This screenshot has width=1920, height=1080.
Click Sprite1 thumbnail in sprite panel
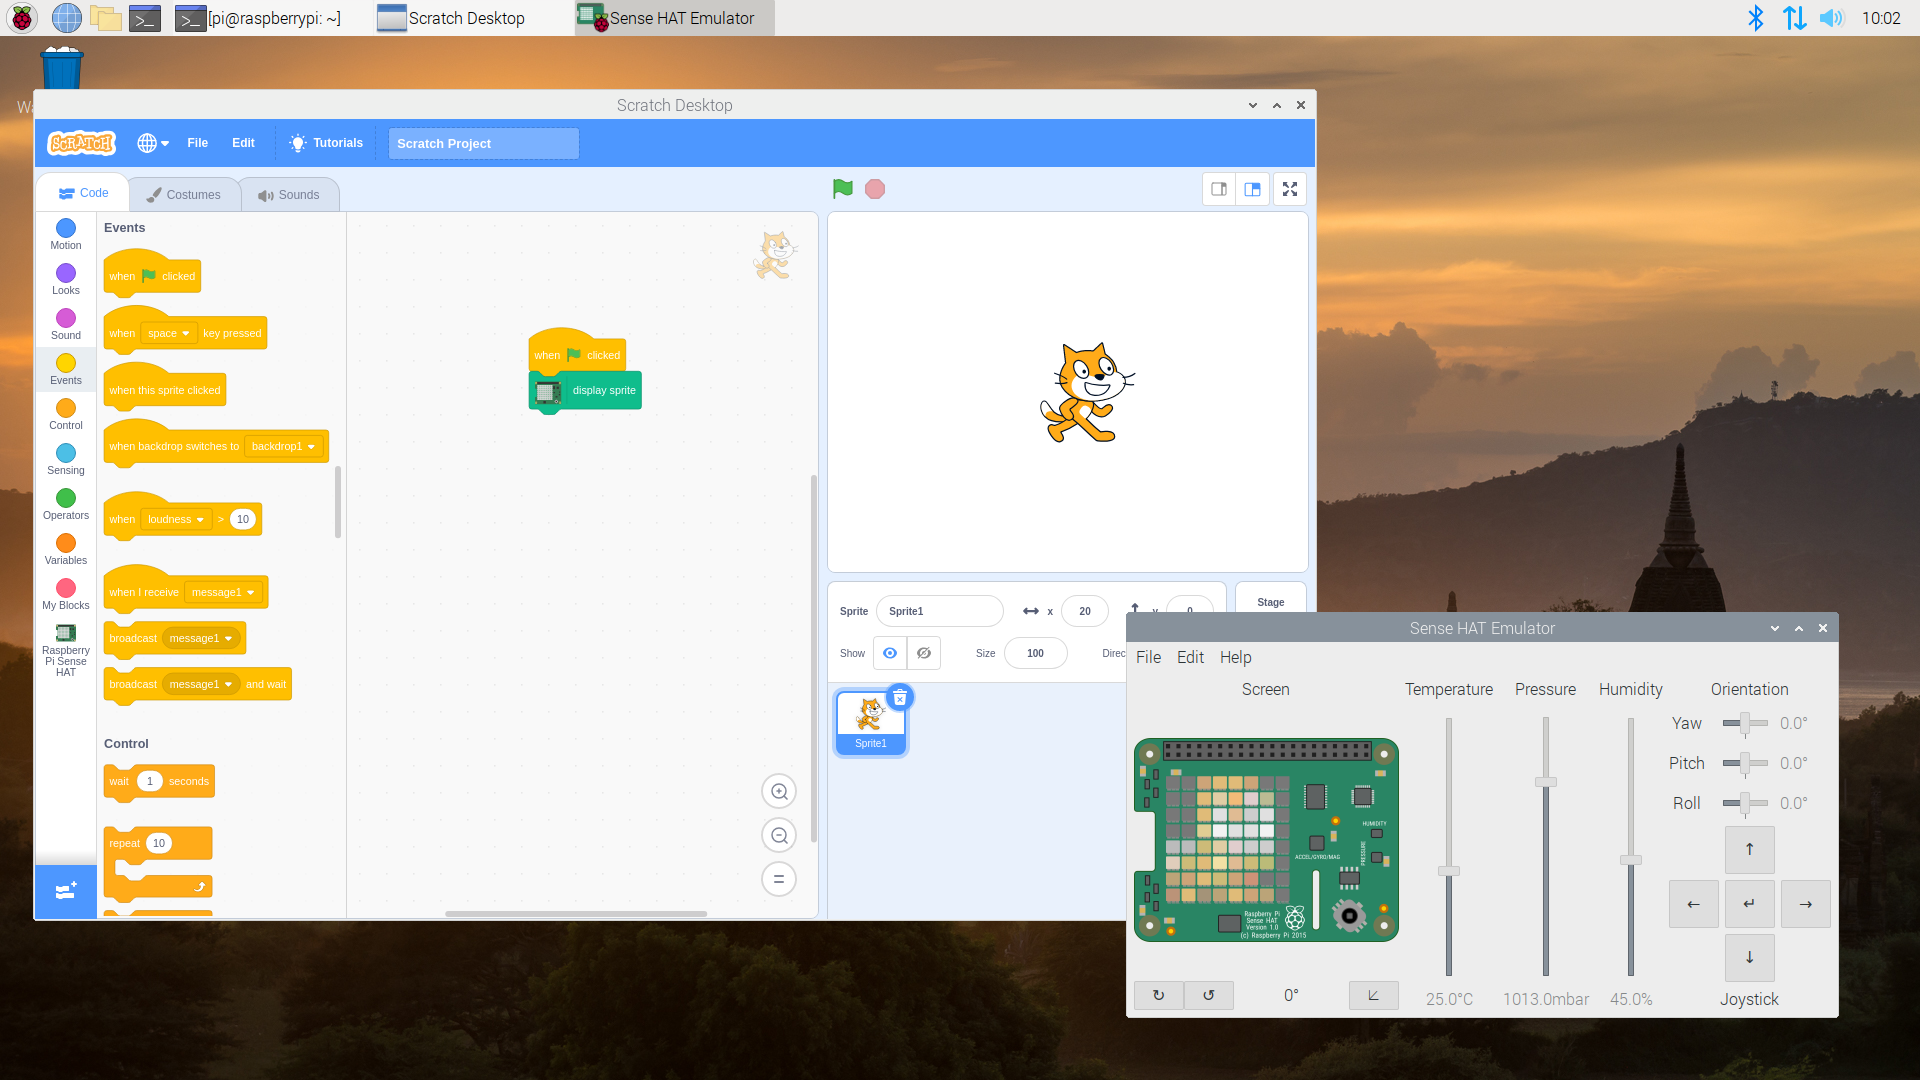870,719
